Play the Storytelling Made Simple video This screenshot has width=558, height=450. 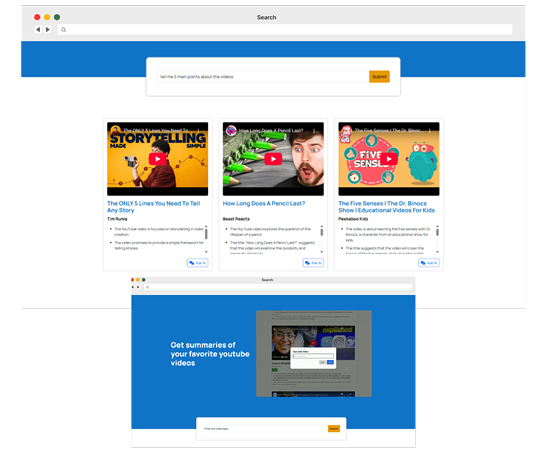pyautogui.click(x=157, y=159)
